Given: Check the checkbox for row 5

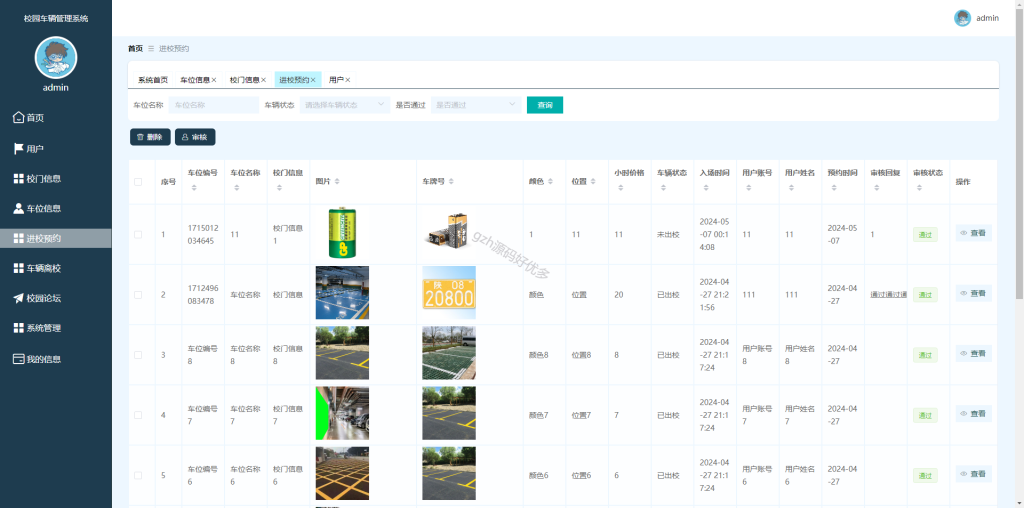Looking at the screenshot, I should (138, 475).
